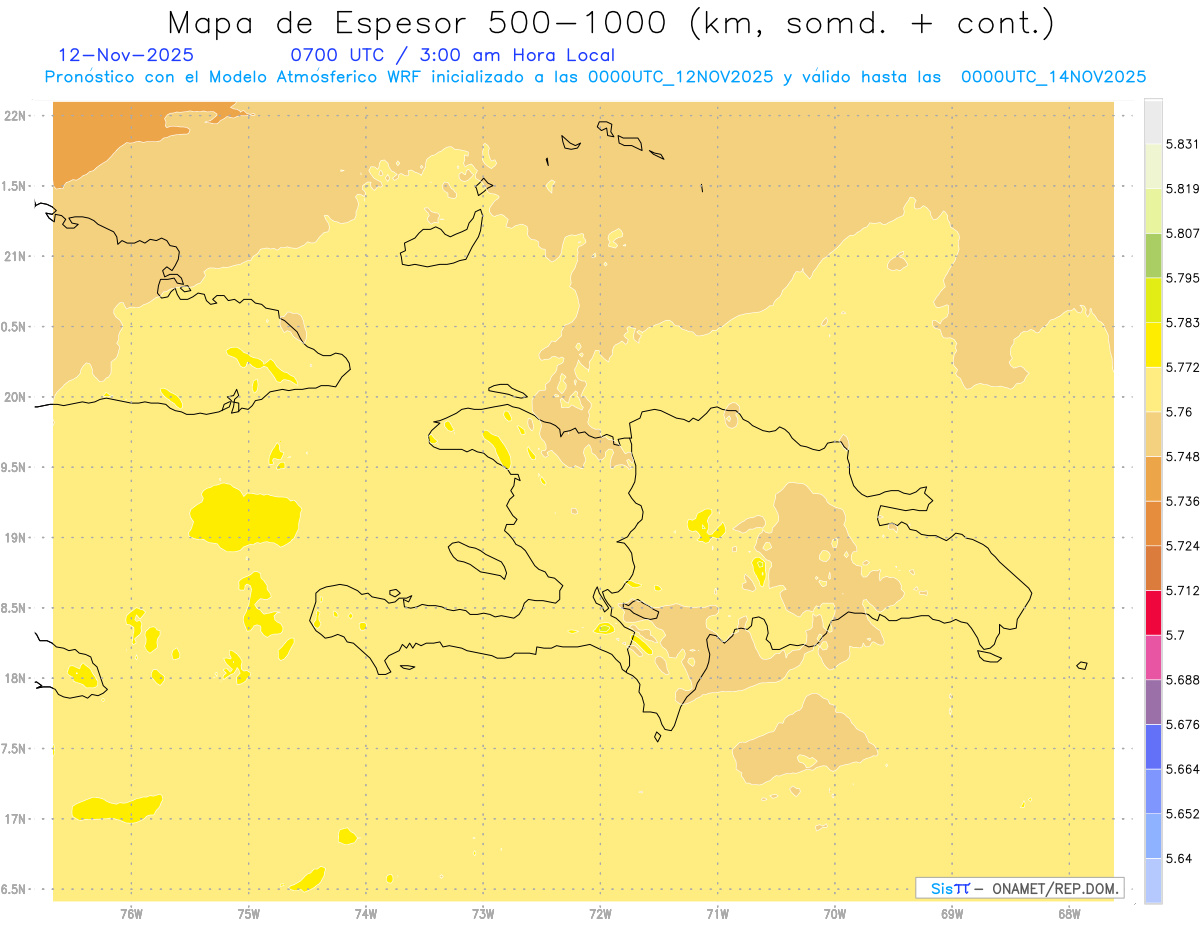Click the '5.724' color bar label
Image resolution: width=1200 pixels, height=927 pixels.
click(x=1182, y=546)
